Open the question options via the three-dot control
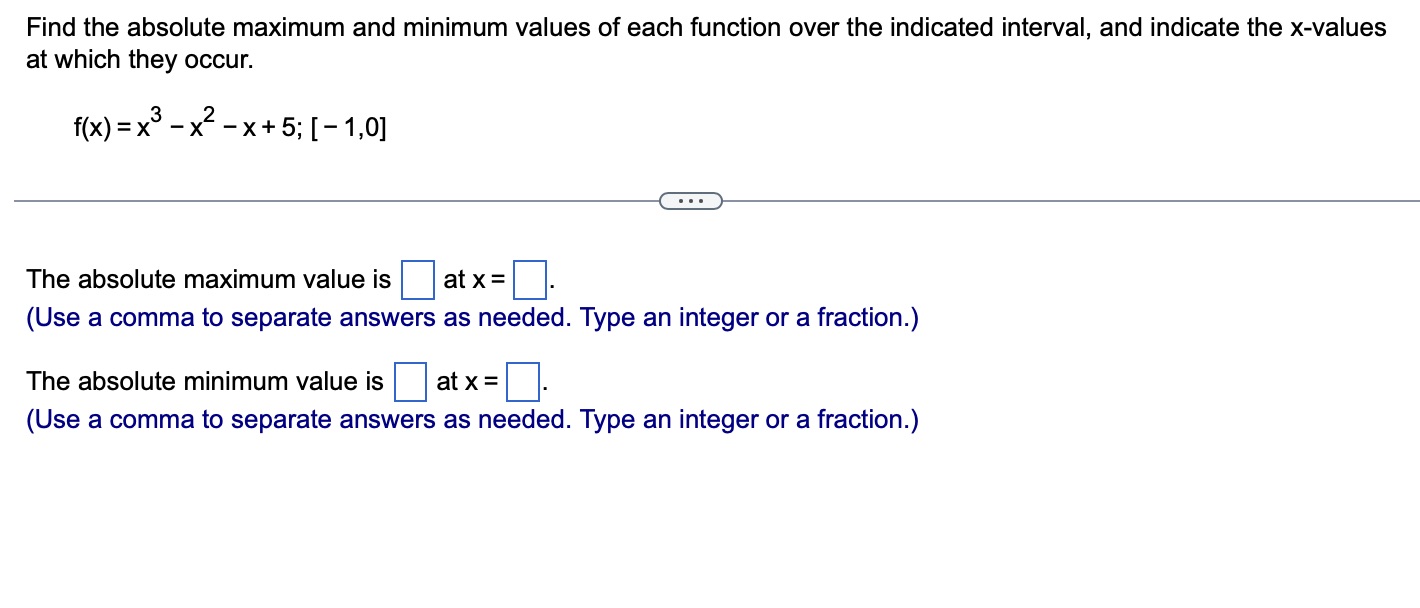This screenshot has height=608, width=1420. 691,200
